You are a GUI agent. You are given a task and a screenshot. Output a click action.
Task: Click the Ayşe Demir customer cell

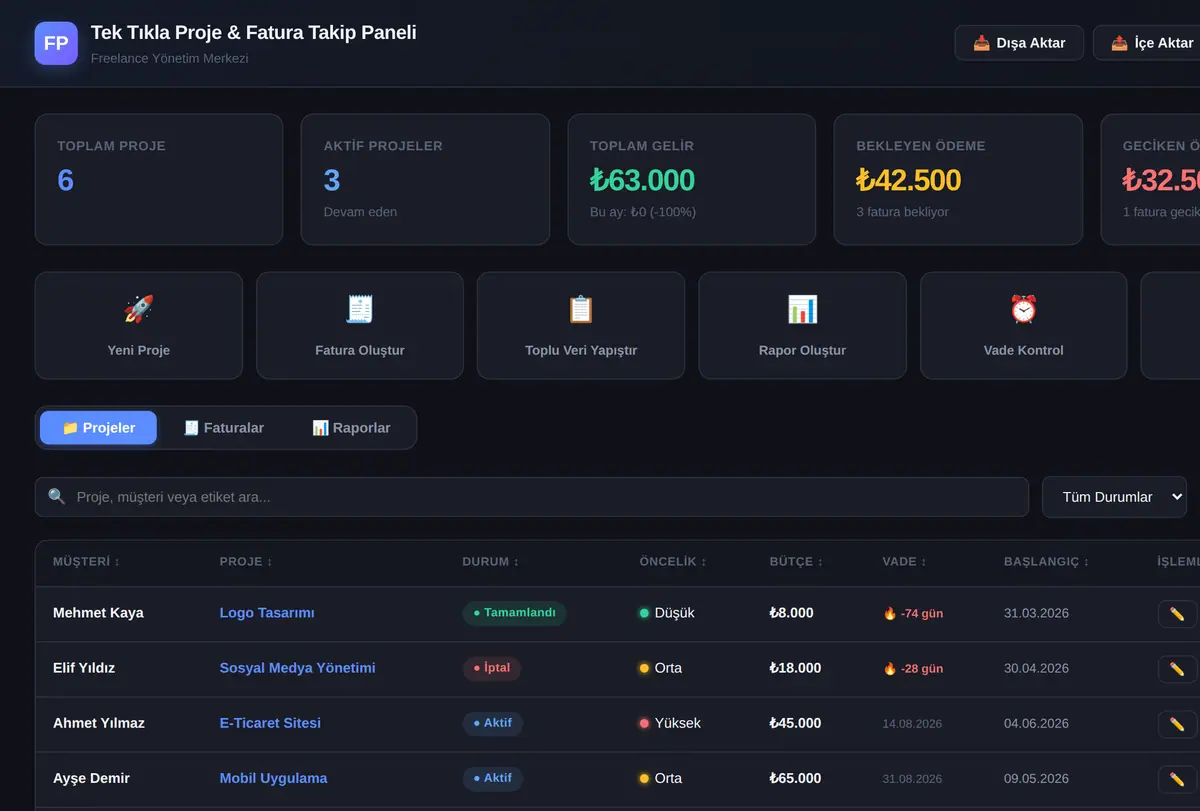click(x=91, y=778)
